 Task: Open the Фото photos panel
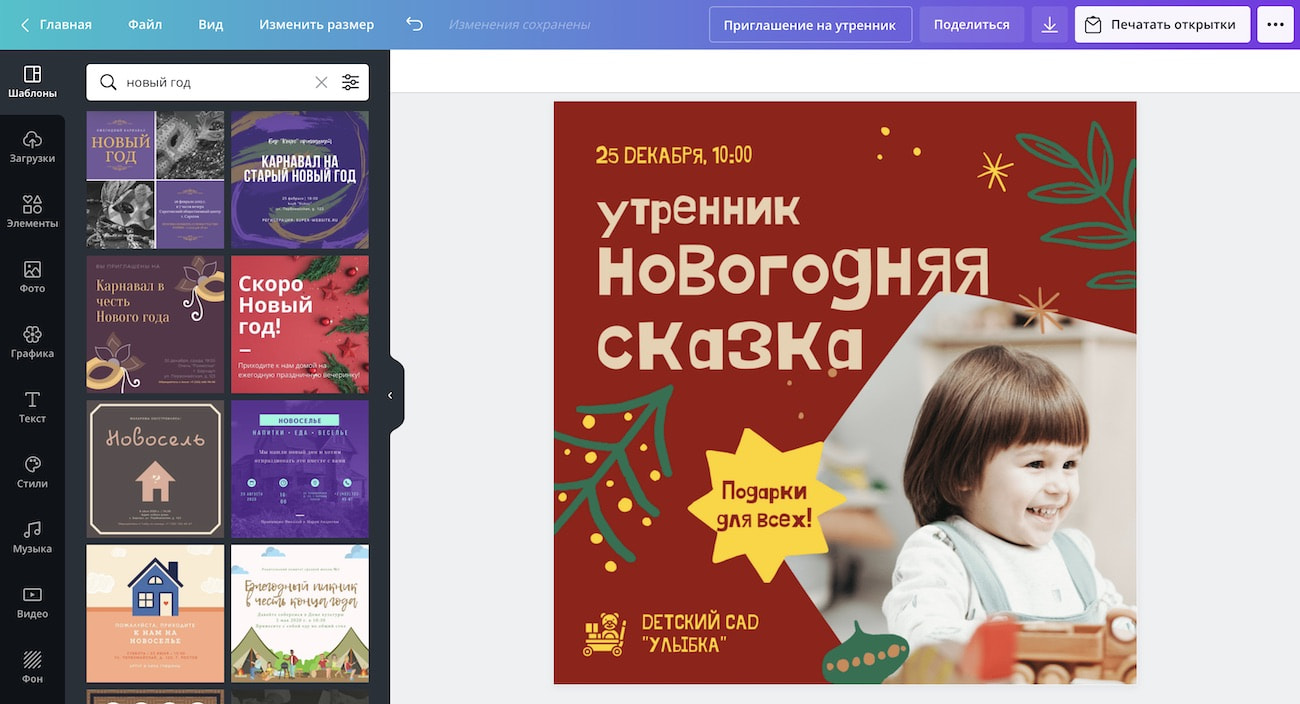point(32,277)
